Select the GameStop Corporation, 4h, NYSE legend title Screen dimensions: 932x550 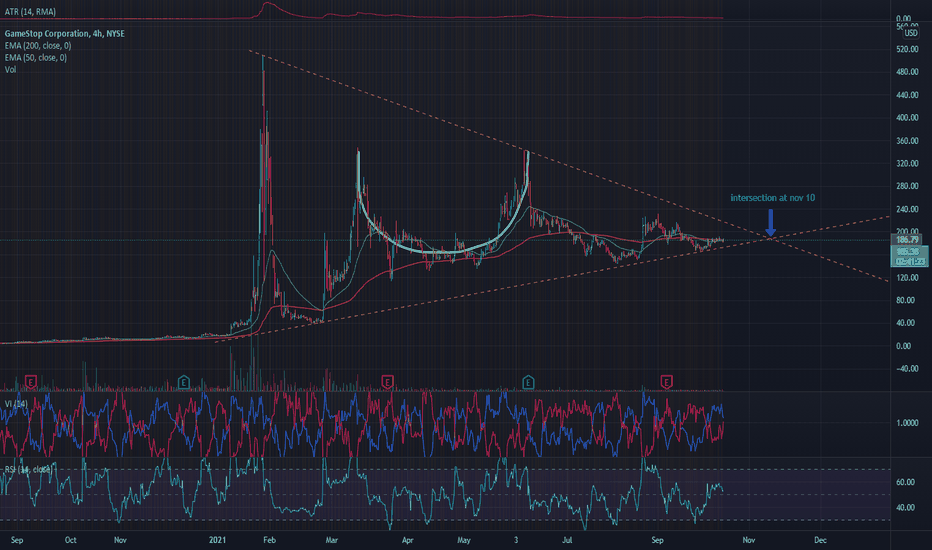[65, 34]
